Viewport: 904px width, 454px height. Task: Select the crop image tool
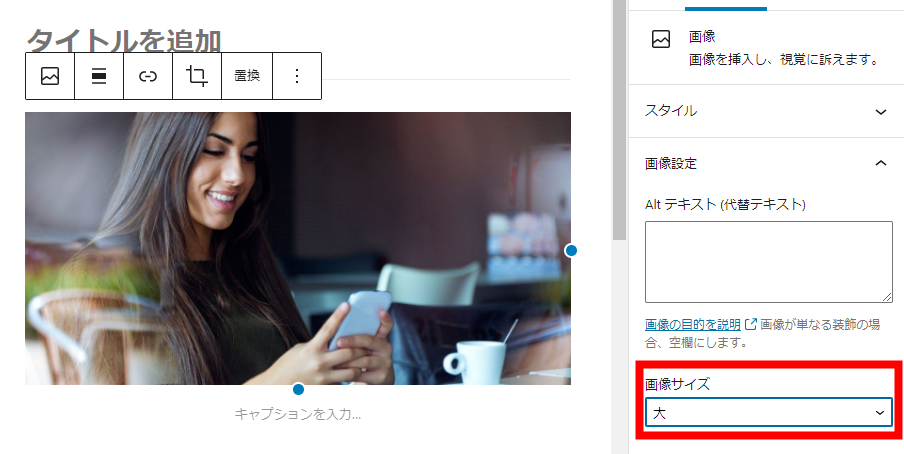coord(197,76)
